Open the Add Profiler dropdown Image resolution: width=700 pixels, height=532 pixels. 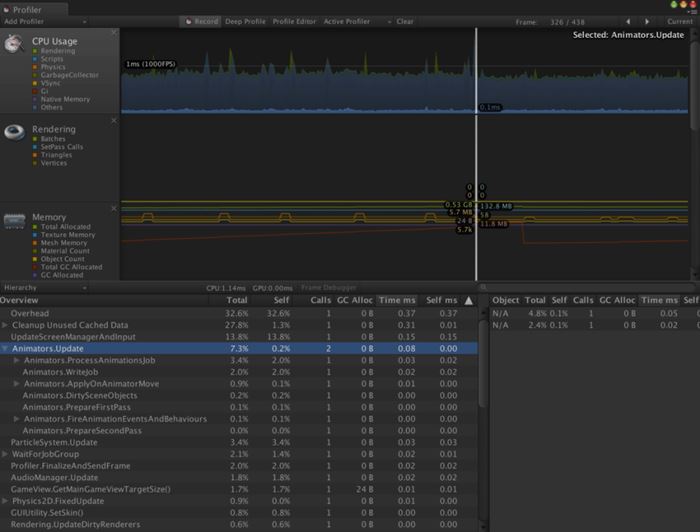point(26,21)
